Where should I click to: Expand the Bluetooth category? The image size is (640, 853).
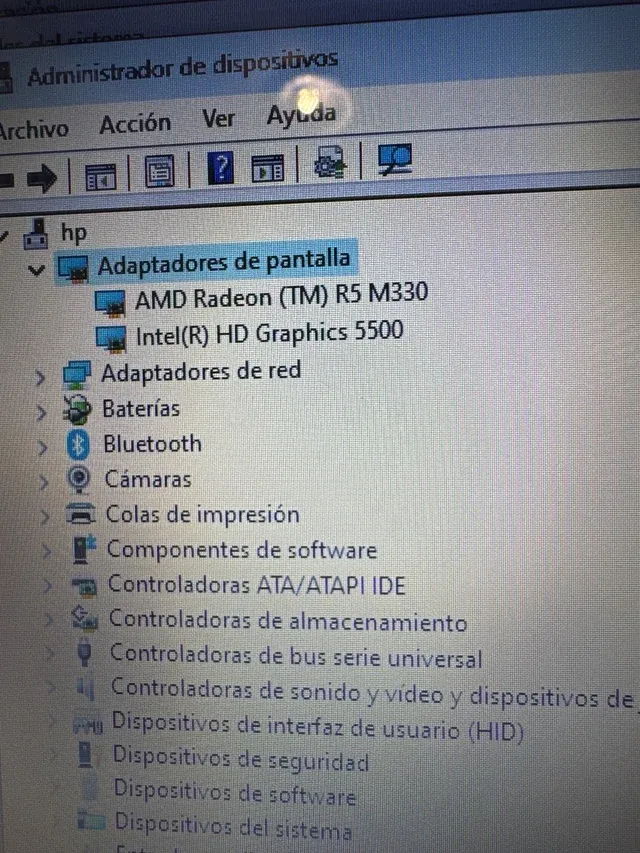(42, 448)
